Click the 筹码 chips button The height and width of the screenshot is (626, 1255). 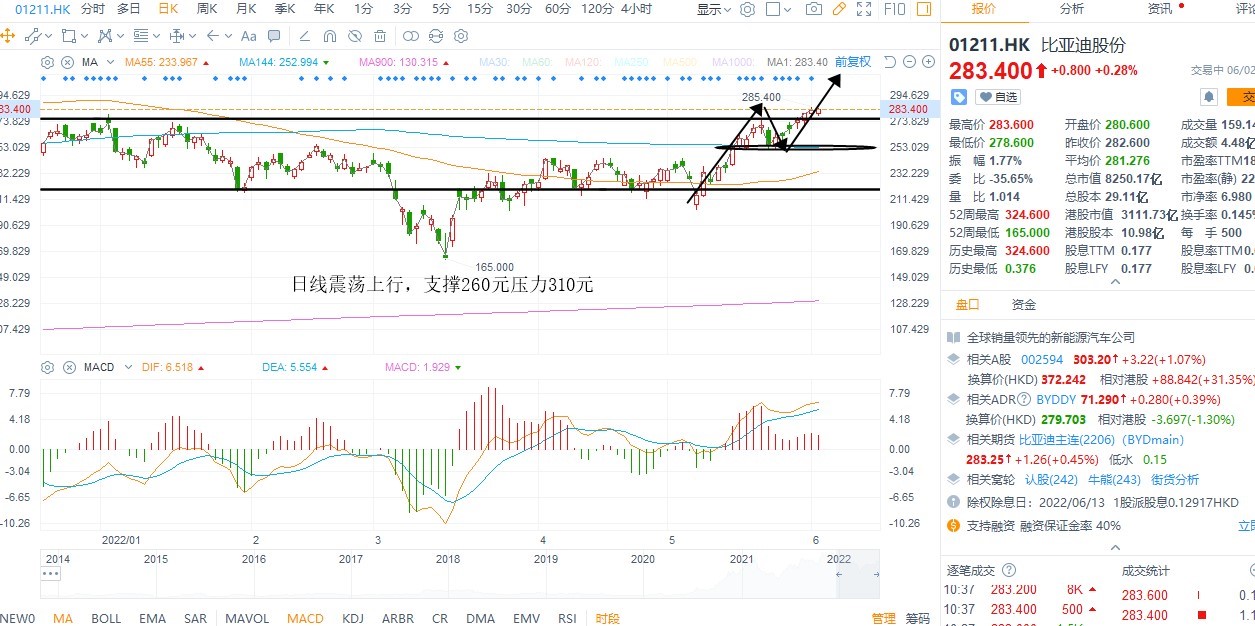[x=917, y=618]
